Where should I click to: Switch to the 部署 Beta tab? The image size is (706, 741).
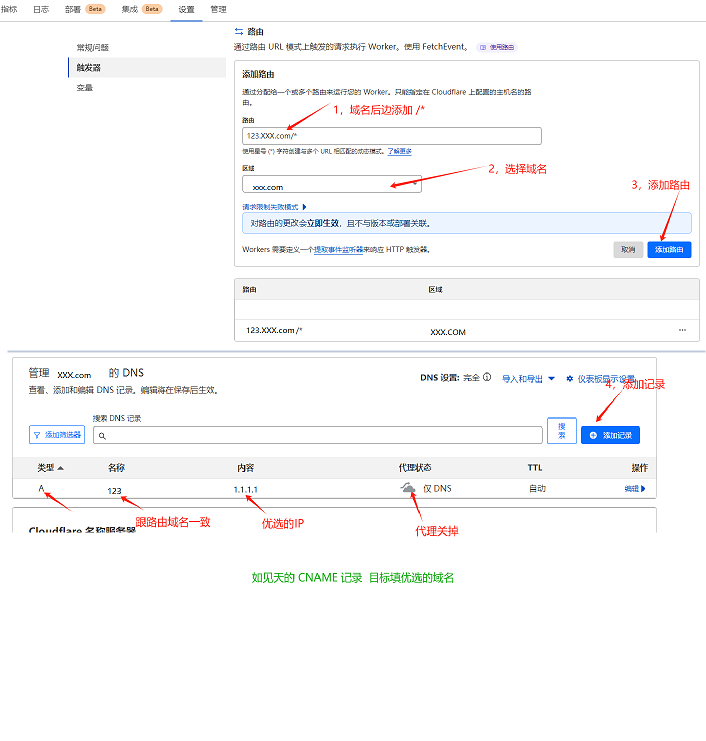[x=85, y=9]
